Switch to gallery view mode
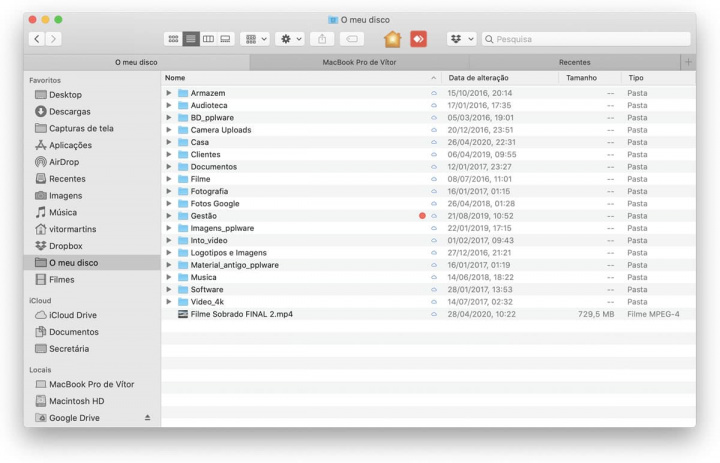The image size is (720, 463). click(x=225, y=39)
